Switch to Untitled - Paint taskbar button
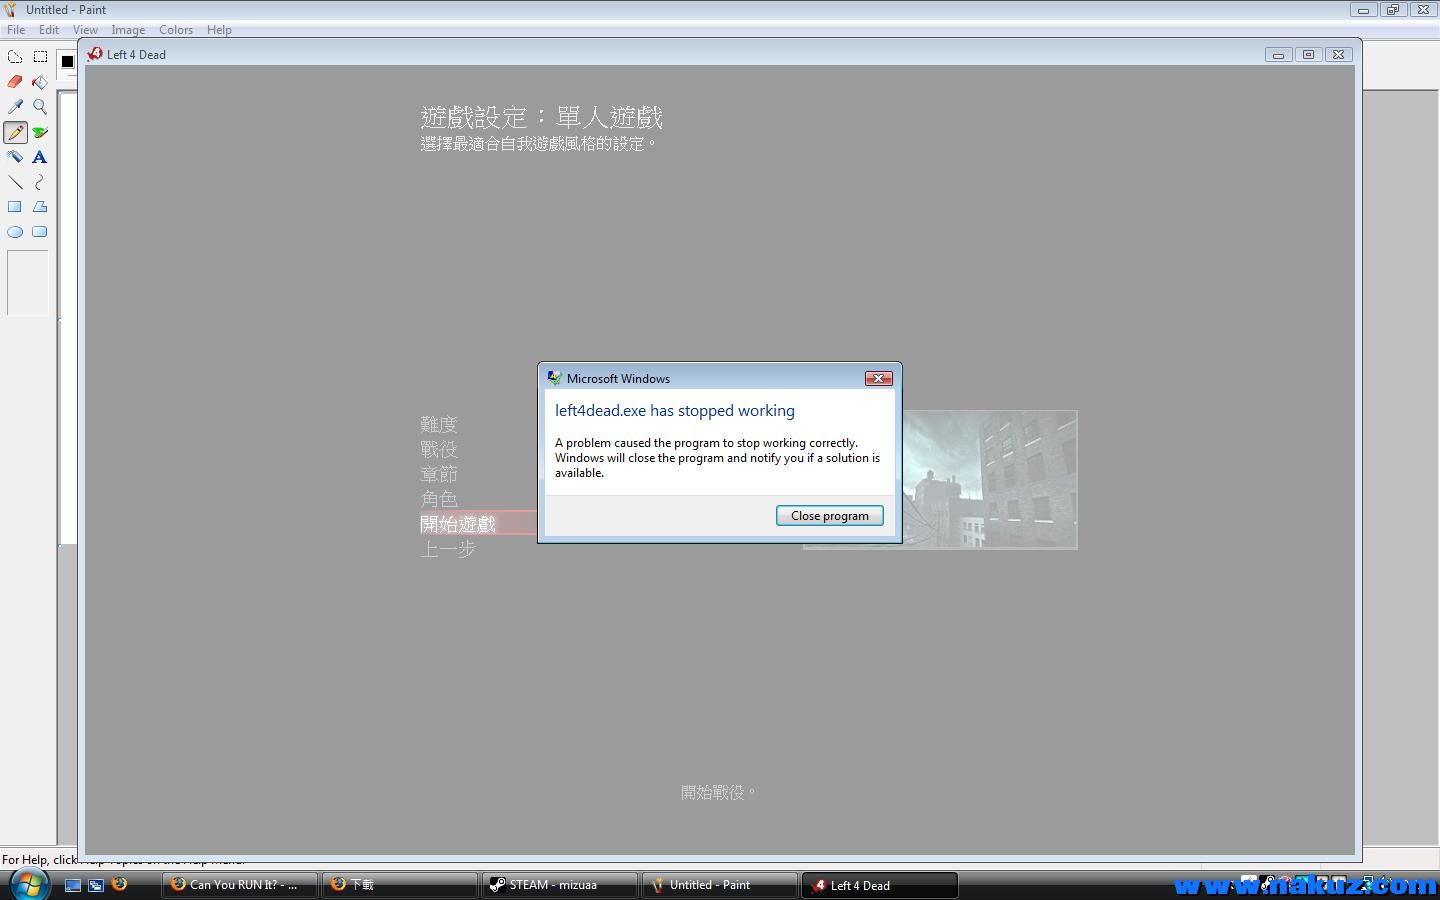The image size is (1440, 900). tap(720, 885)
